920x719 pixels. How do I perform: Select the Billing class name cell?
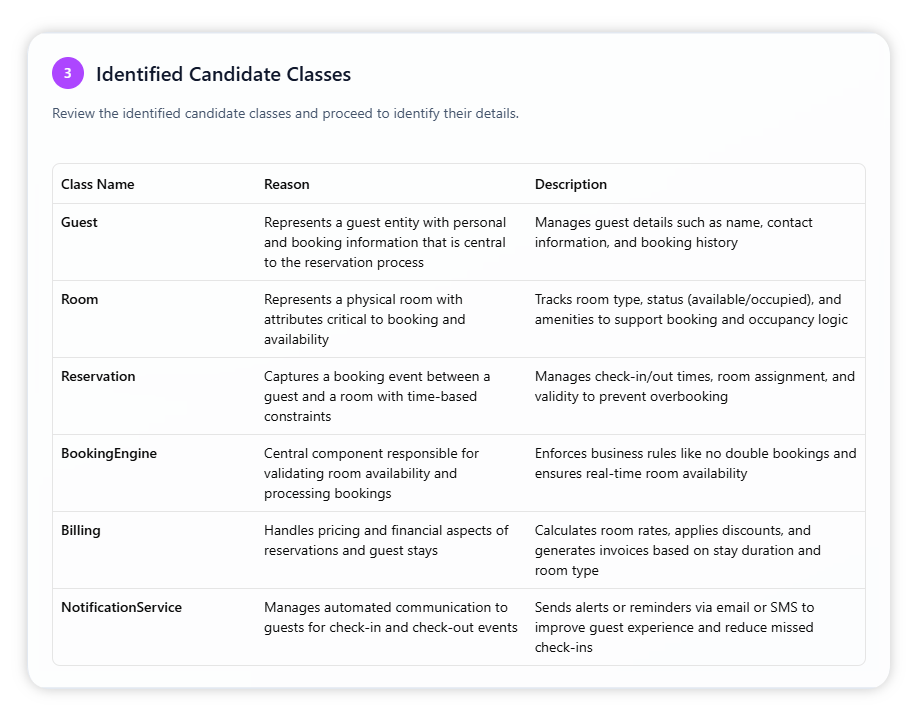(81, 530)
